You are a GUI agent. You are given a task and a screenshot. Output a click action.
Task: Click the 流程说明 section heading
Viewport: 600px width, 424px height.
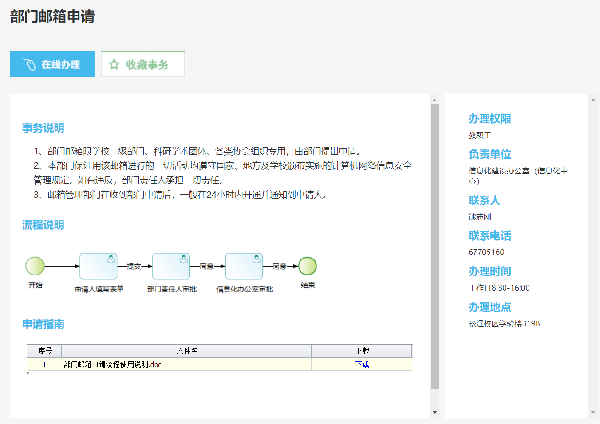[x=43, y=224]
